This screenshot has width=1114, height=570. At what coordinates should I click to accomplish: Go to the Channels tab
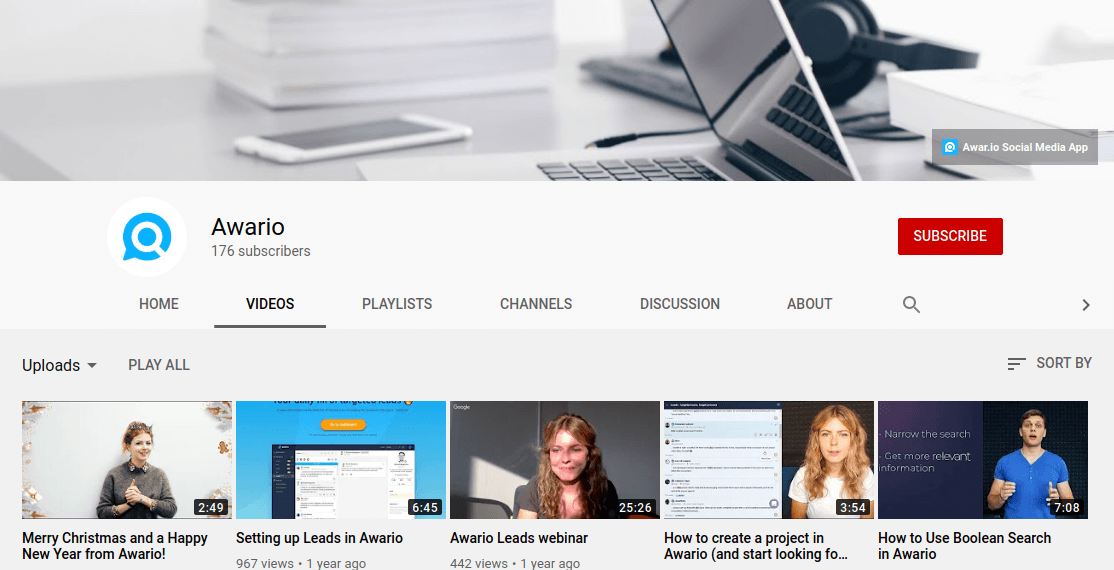[x=536, y=303]
